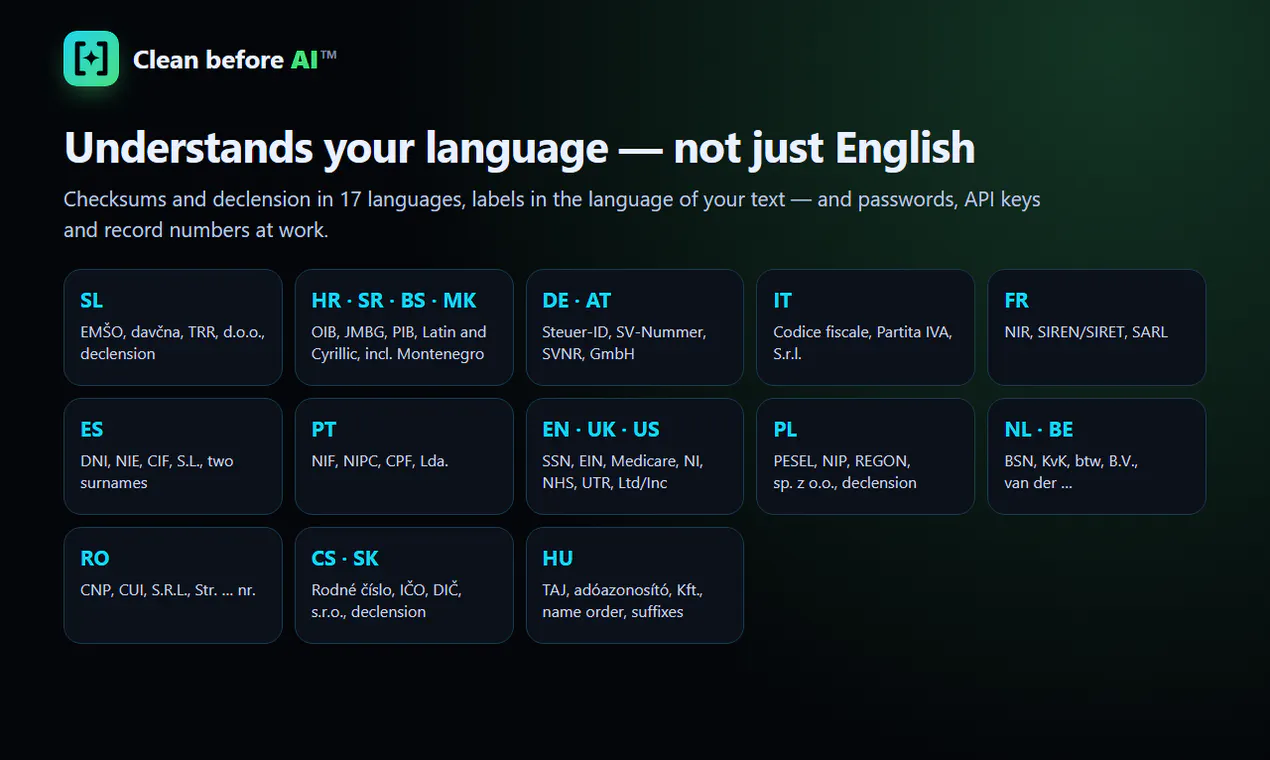Click the "Checksums and declension in 17 languages" paragraph
The height and width of the screenshot is (760, 1270).
[552, 214]
